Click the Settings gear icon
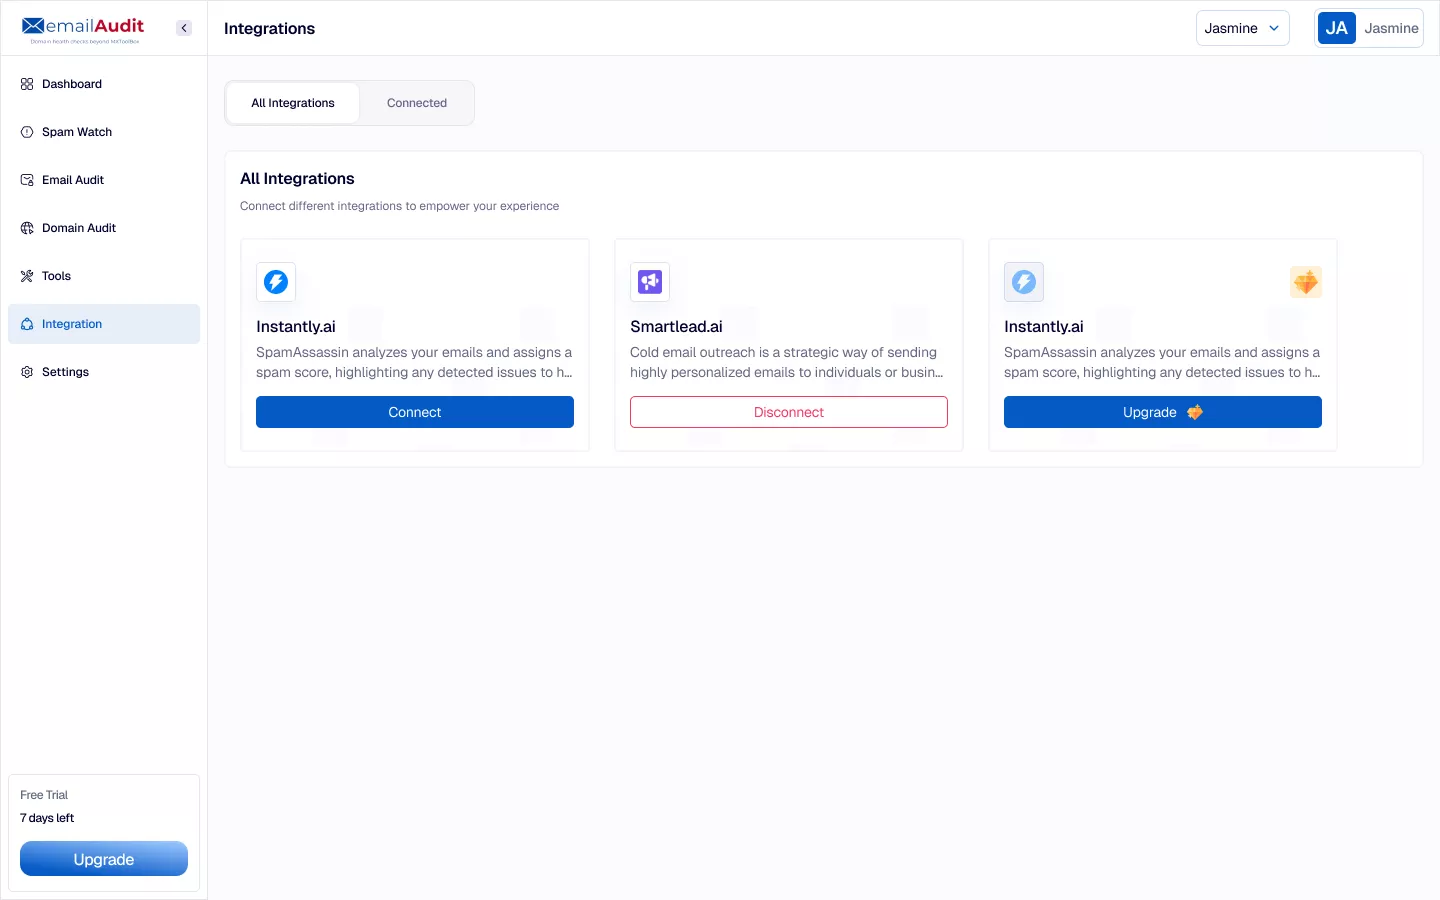Image resolution: width=1440 pixels, height=900 pixels. (x=27, y=372)
